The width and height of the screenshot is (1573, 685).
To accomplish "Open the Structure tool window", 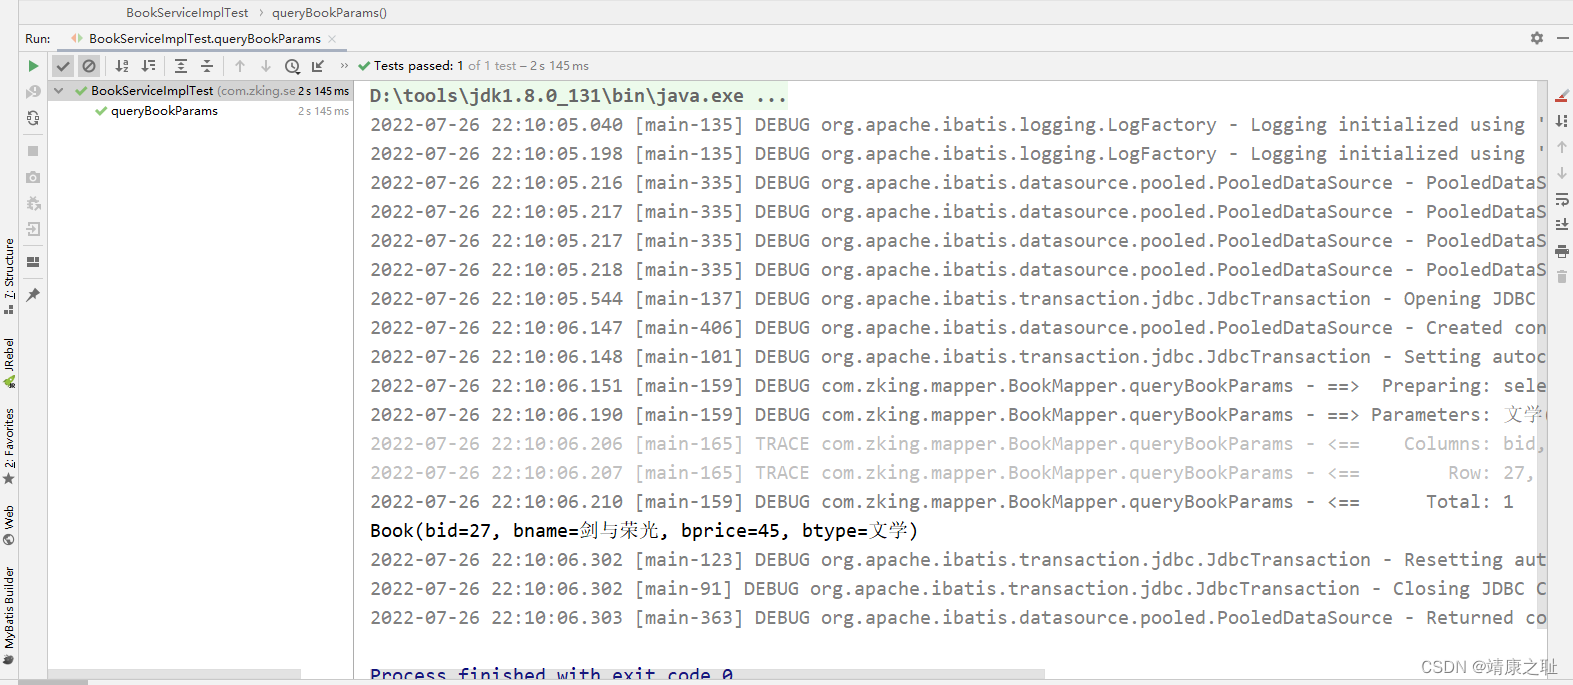I will 9,275.
